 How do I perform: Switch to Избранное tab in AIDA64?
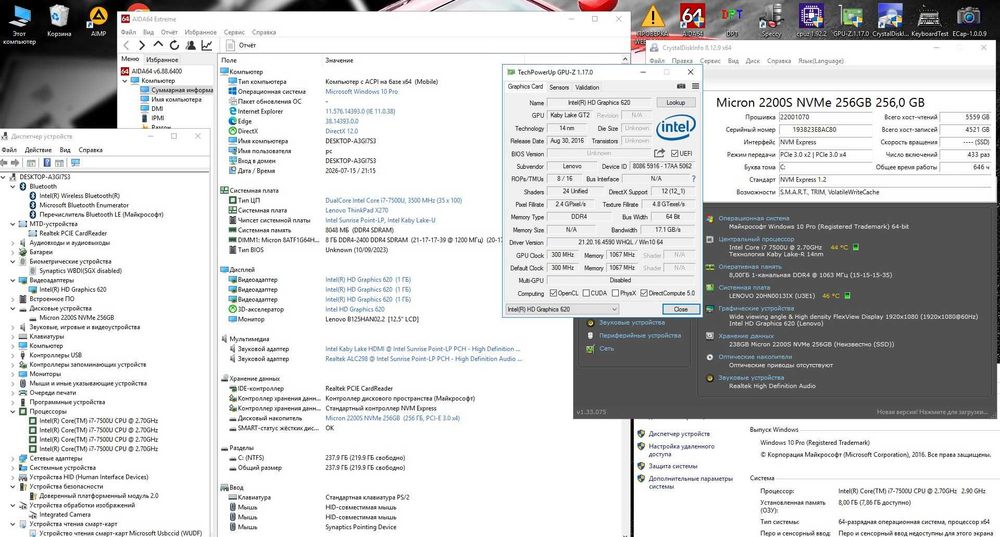coord(162,59)
